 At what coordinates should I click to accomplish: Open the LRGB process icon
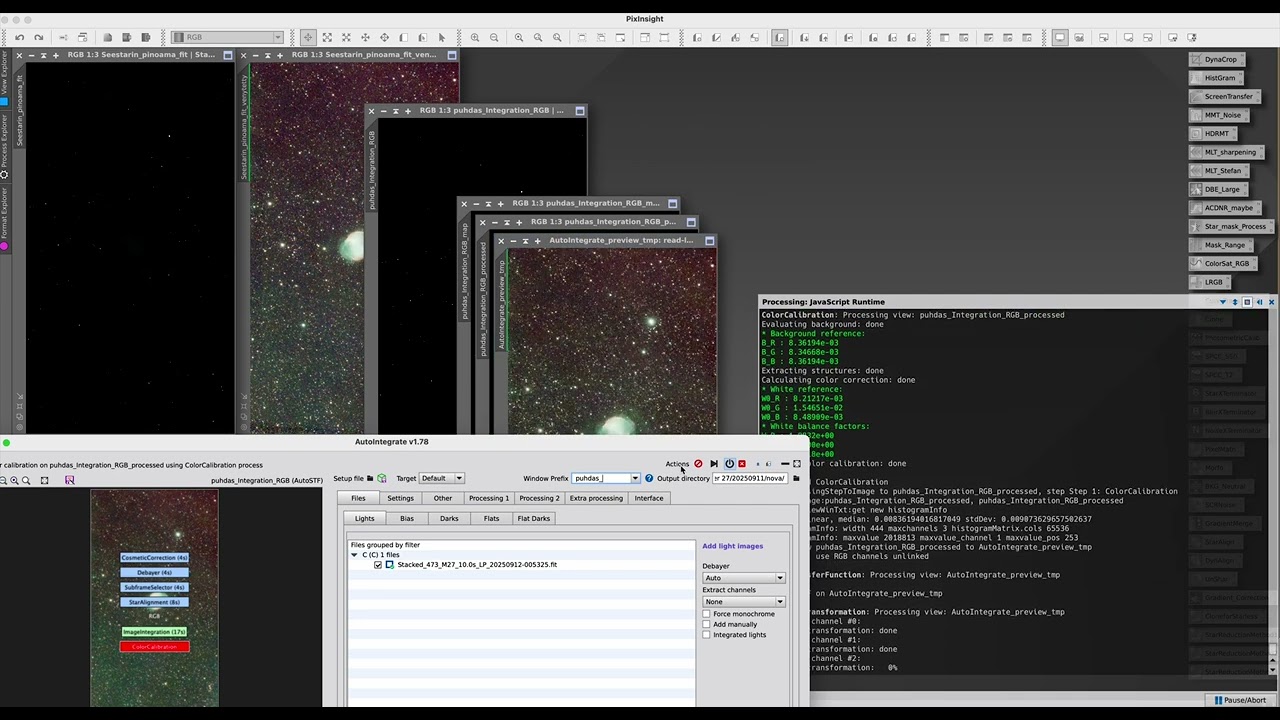click(x=1209, y=282)
